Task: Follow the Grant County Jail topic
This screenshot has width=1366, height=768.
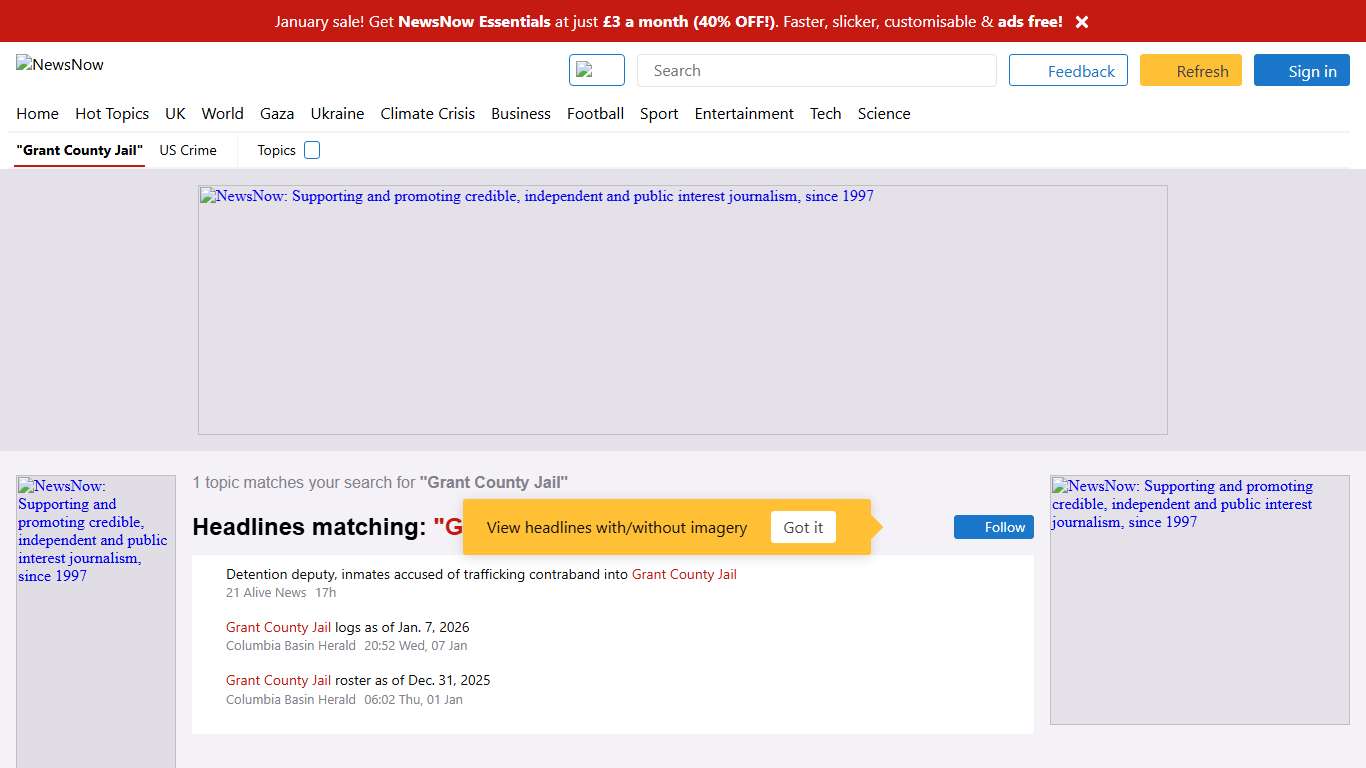Action: click(993, 527)
